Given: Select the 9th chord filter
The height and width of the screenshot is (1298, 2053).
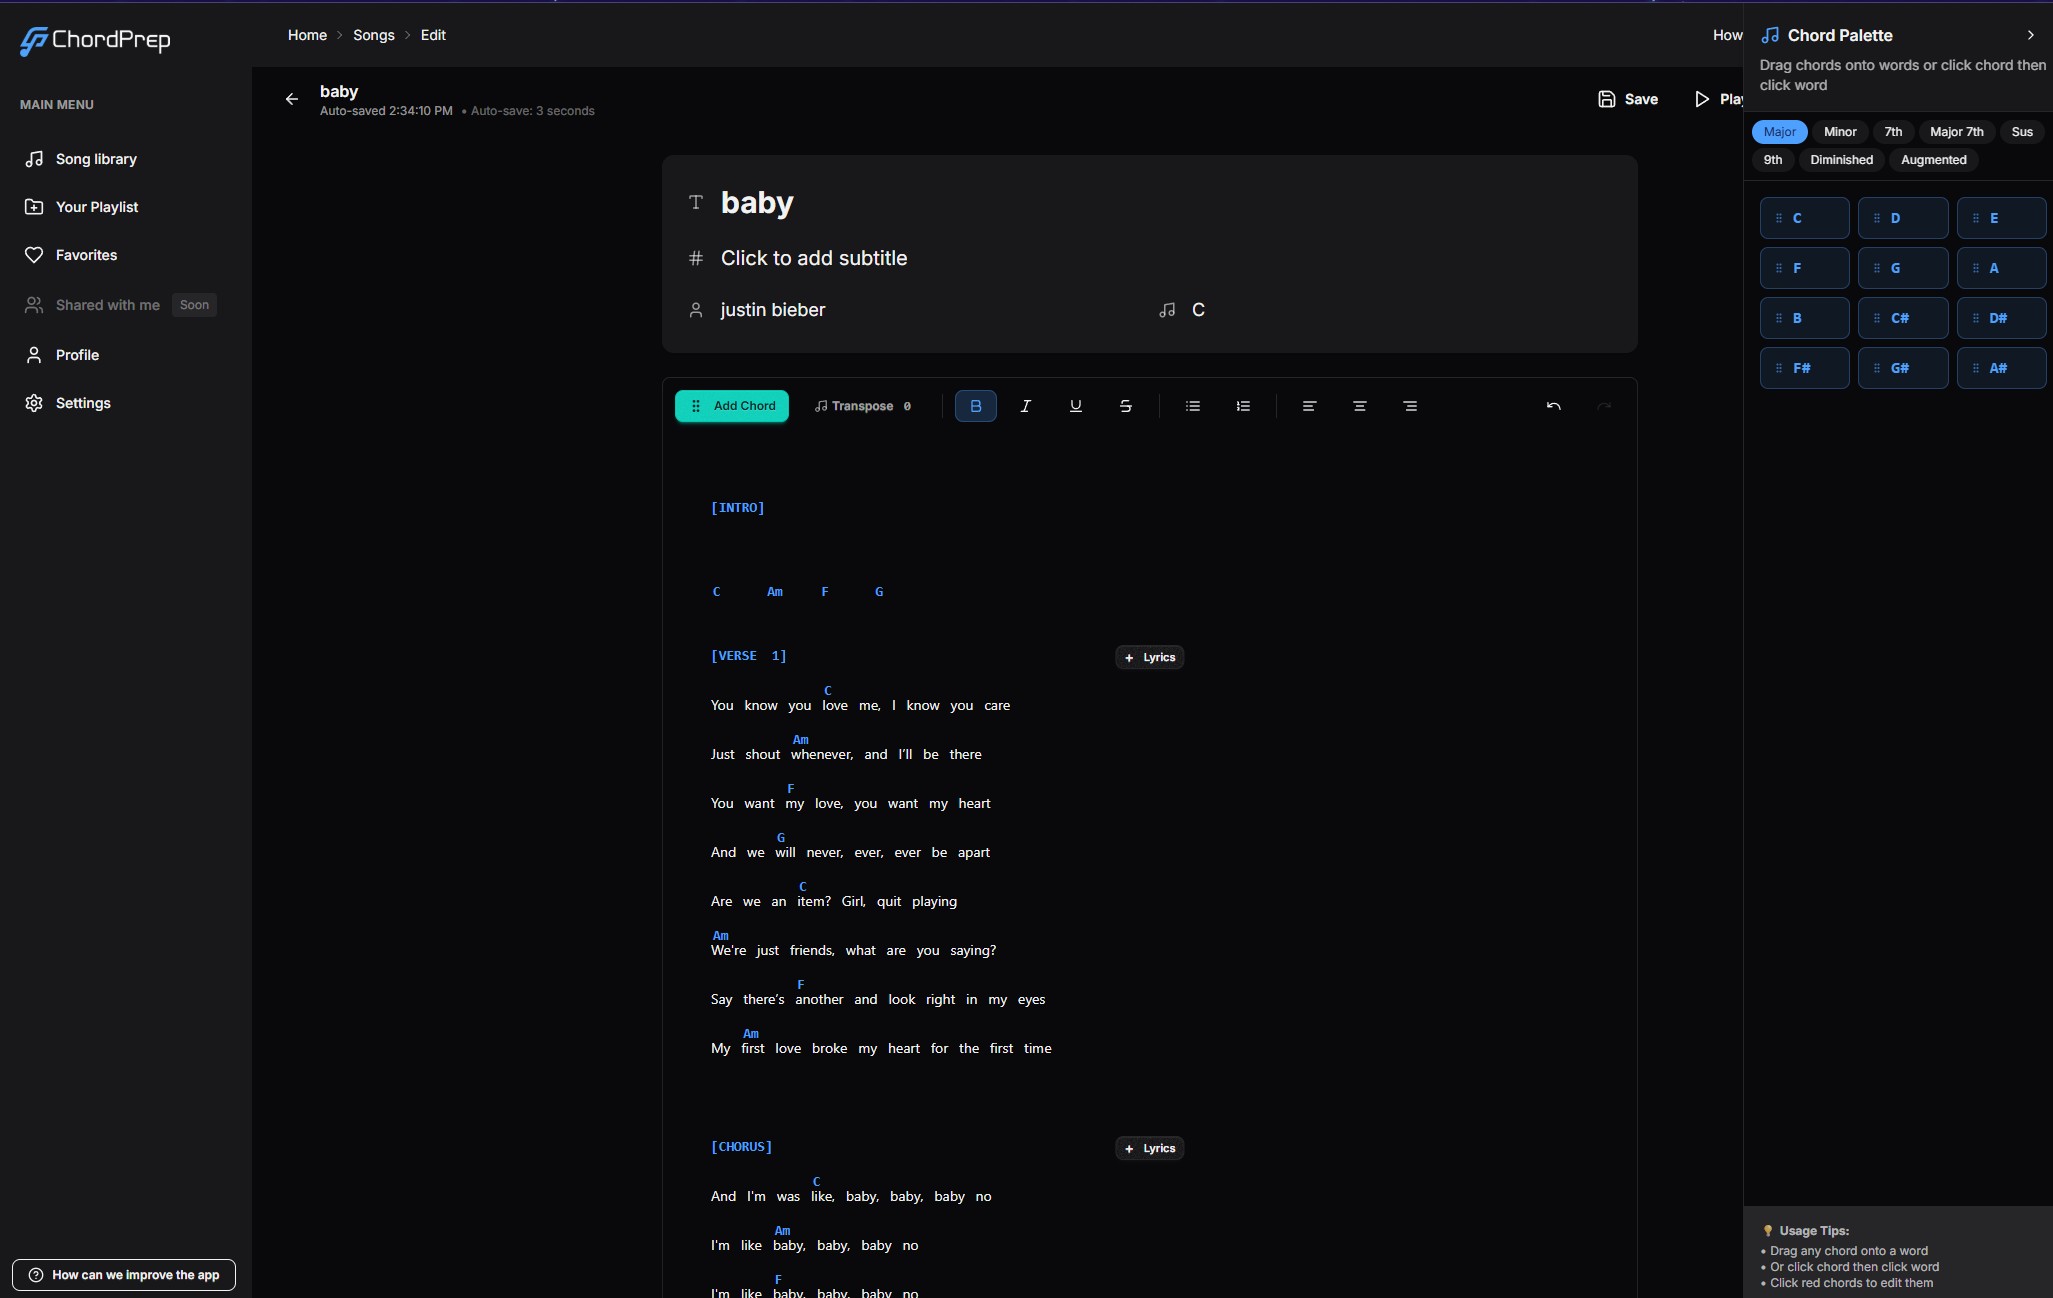Looking at the screenshot, I should (x=1773, y=160).
